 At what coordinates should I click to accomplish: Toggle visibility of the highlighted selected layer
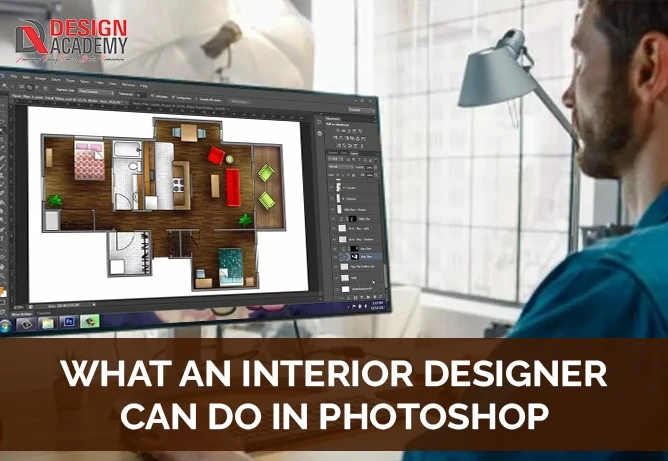pos(335,257)
